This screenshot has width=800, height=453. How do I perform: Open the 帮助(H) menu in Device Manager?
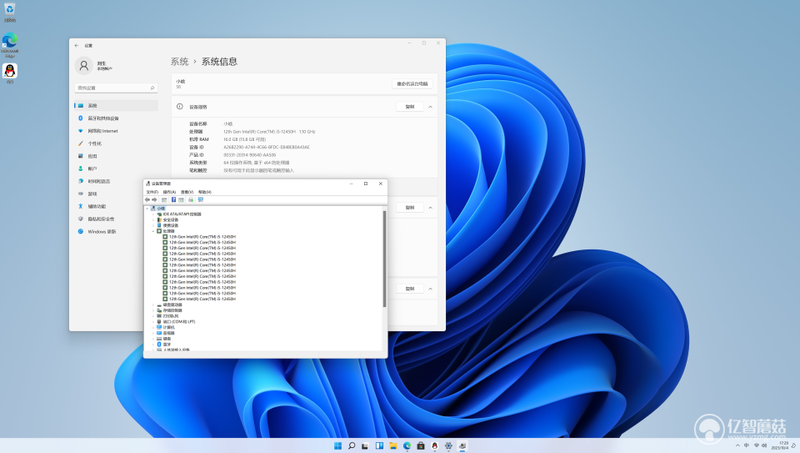pos(205,192)
